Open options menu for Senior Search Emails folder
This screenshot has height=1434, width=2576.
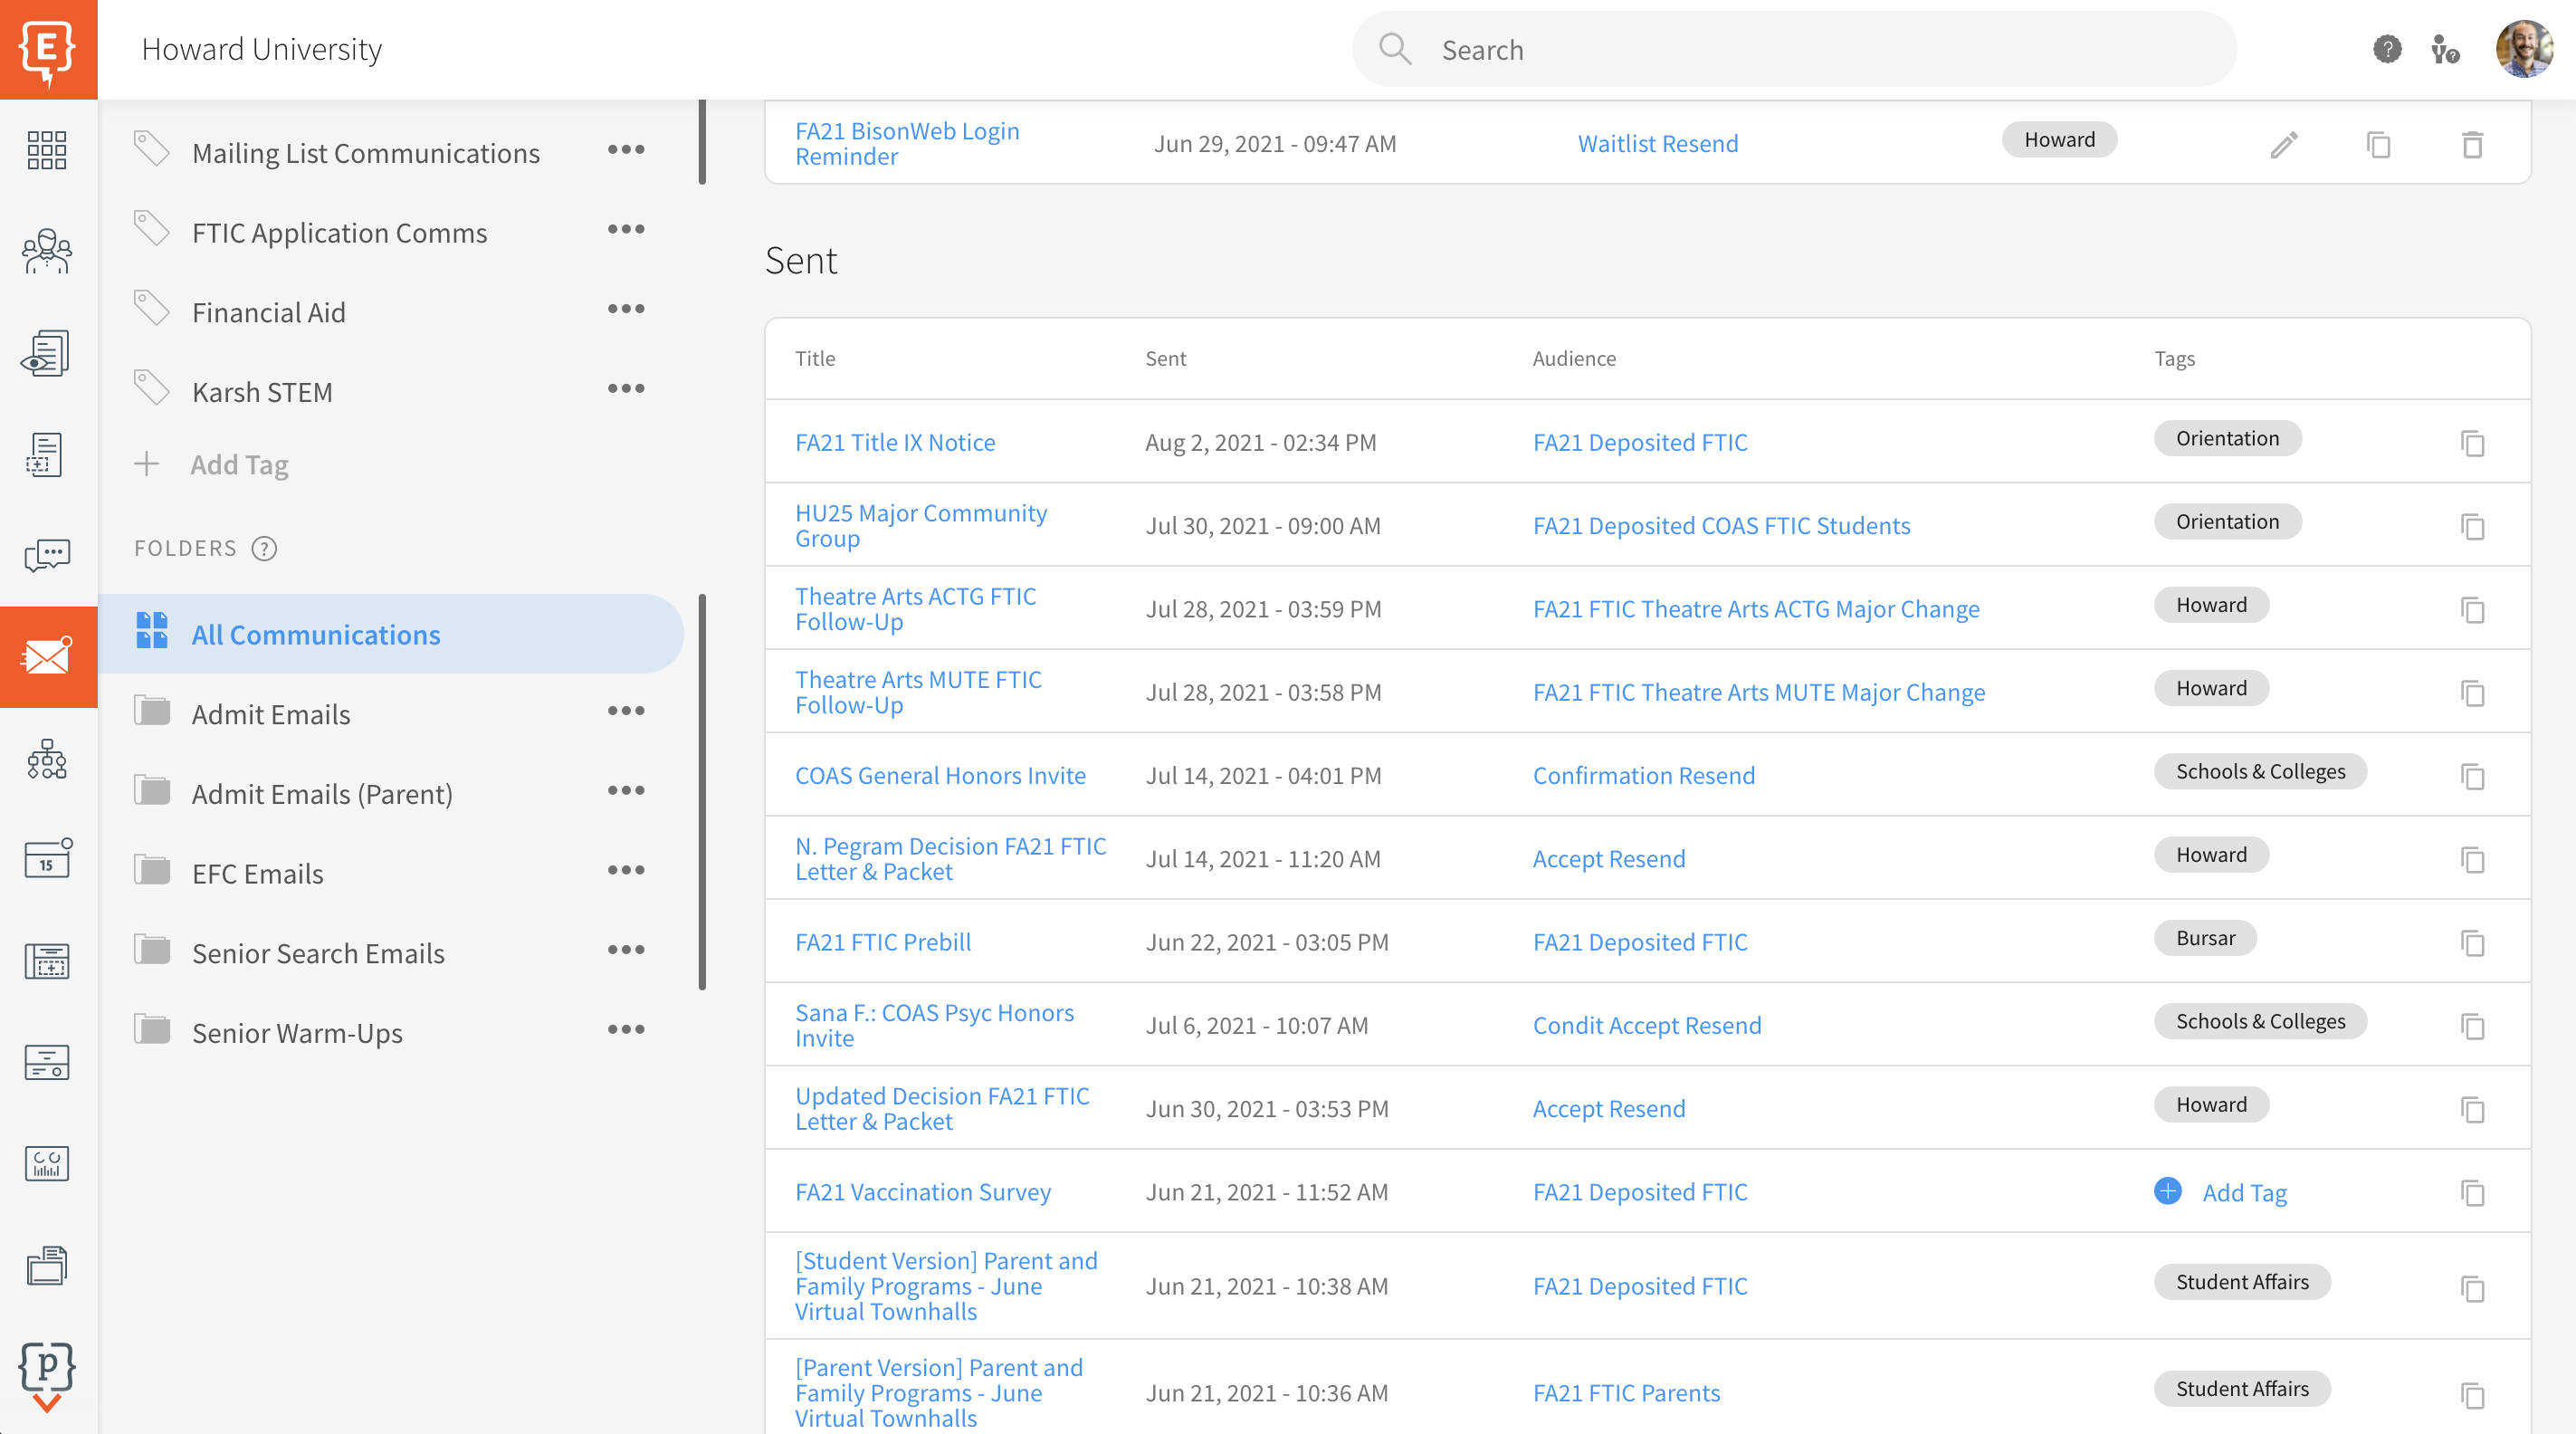coord(626,951)
